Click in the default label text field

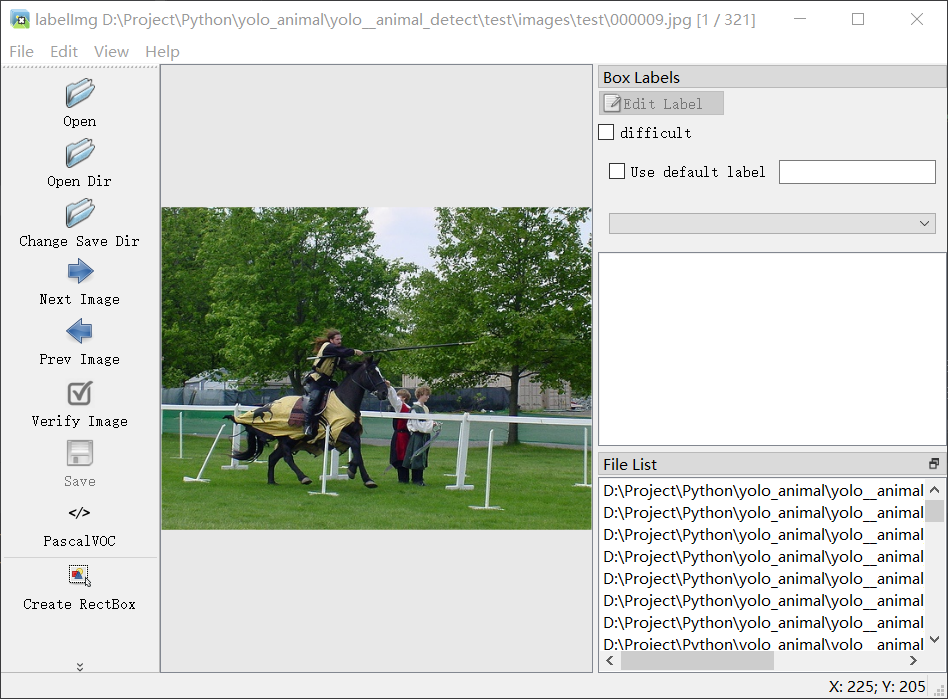point(857,172)
